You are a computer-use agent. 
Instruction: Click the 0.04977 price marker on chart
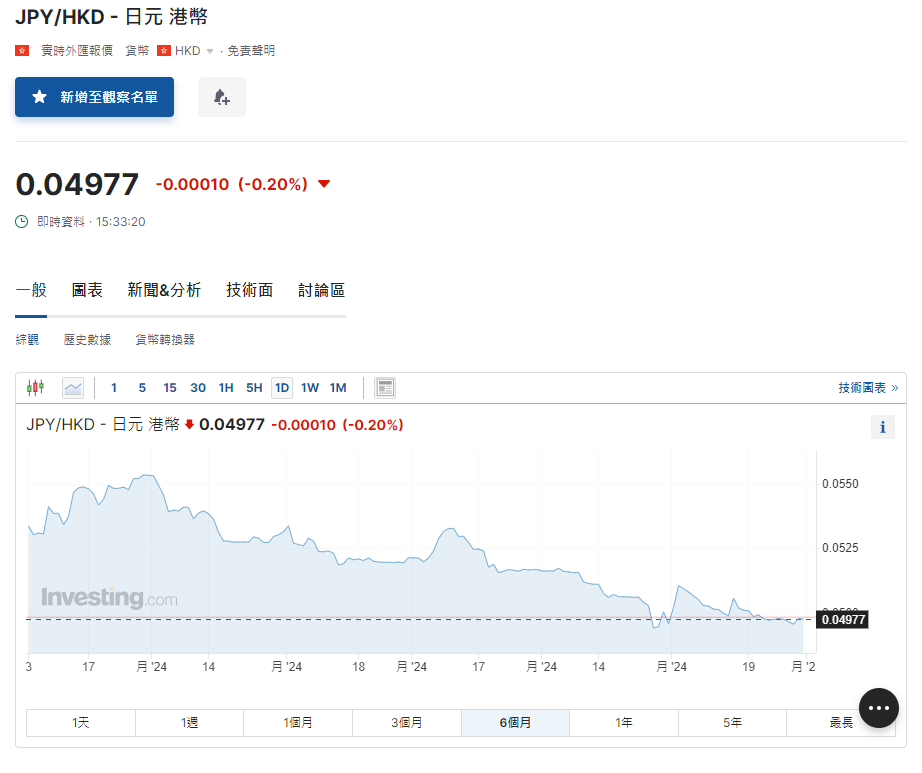(842, 620)
